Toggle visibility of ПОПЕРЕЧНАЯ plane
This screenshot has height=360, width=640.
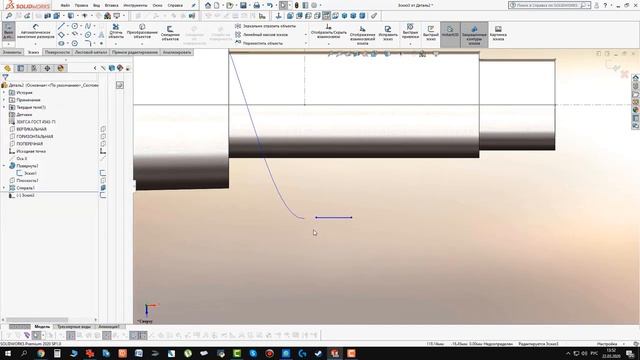103,144
